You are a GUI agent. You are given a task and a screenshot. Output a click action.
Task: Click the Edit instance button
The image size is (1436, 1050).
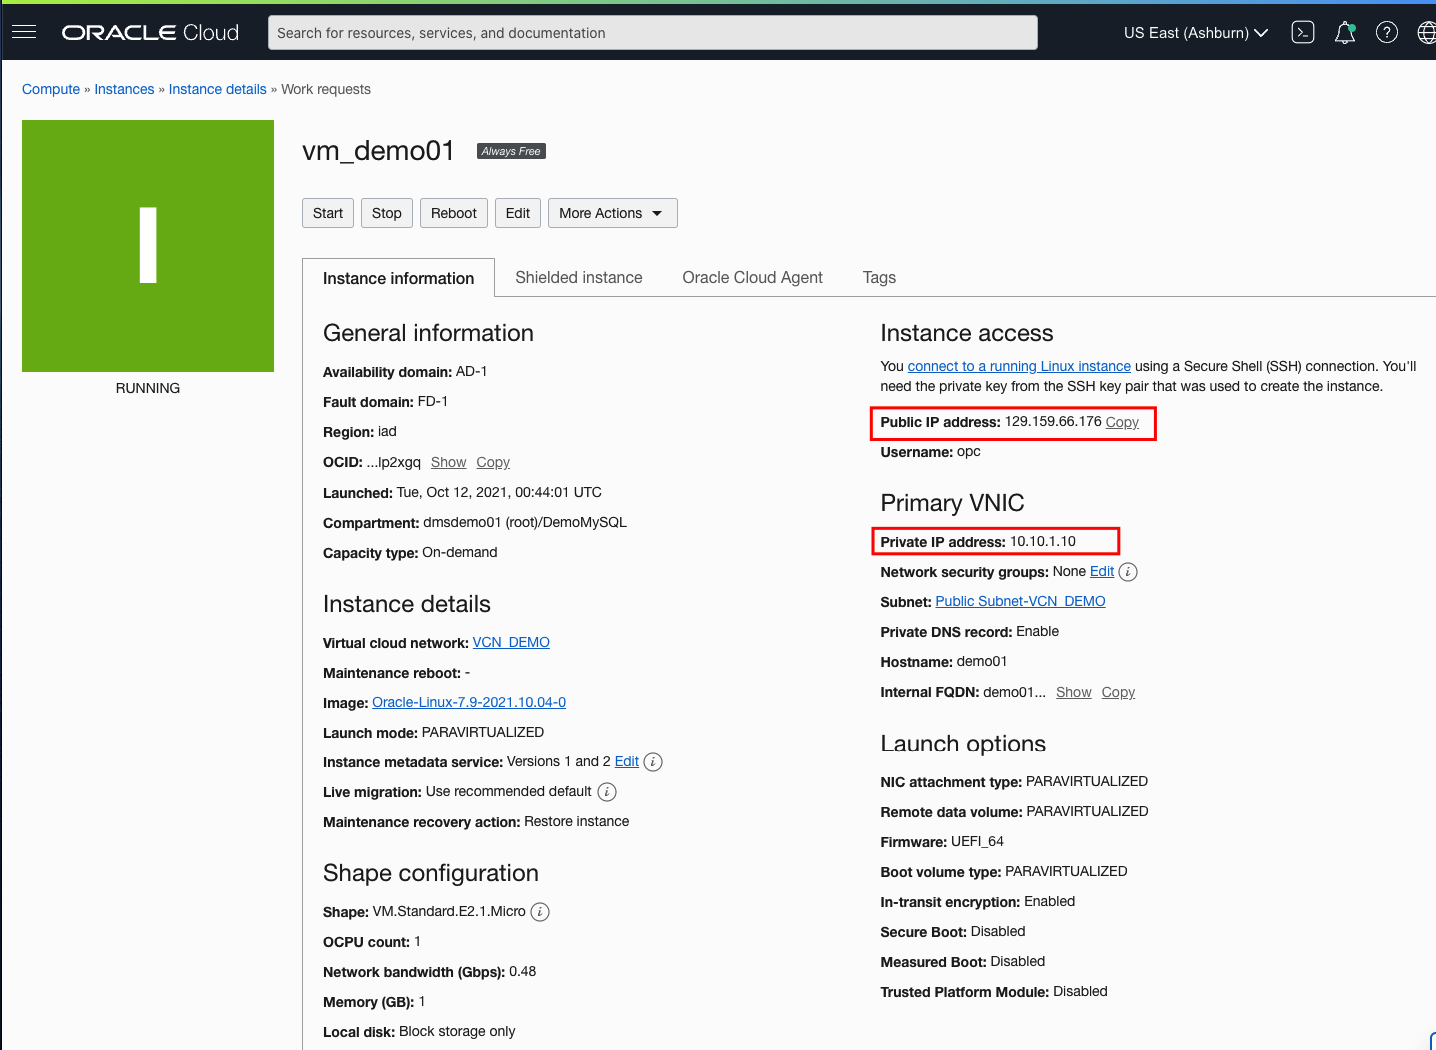tap(518, 213)
